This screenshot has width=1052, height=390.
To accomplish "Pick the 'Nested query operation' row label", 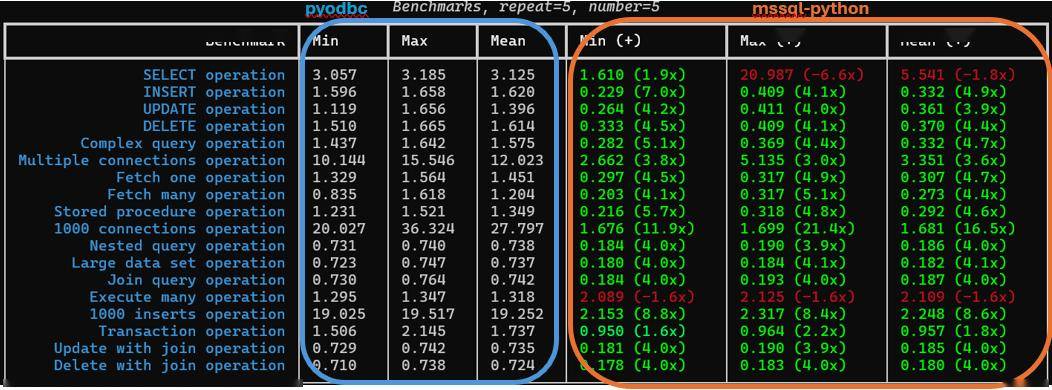I will pos(187,246).
